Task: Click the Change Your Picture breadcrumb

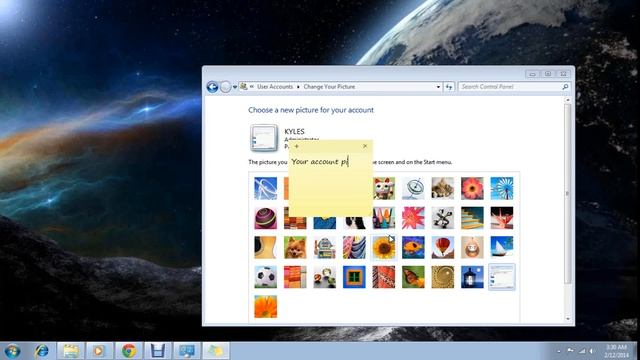Action: (329, 87)
